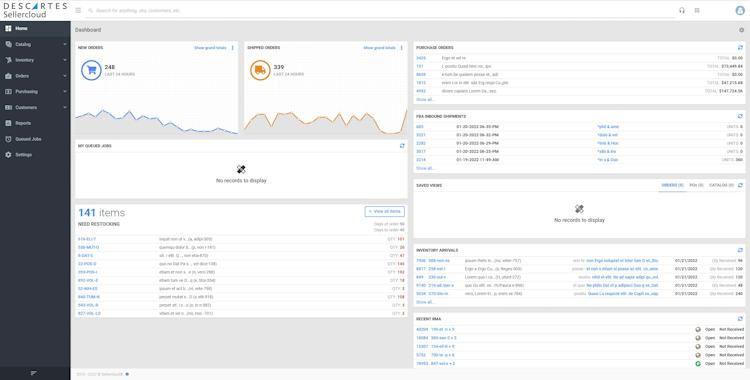Screen dimensions: 750x380
Task: Click Show grand totals in Shipped Orders
Action: pyautogui.click(x=379, y=48)
